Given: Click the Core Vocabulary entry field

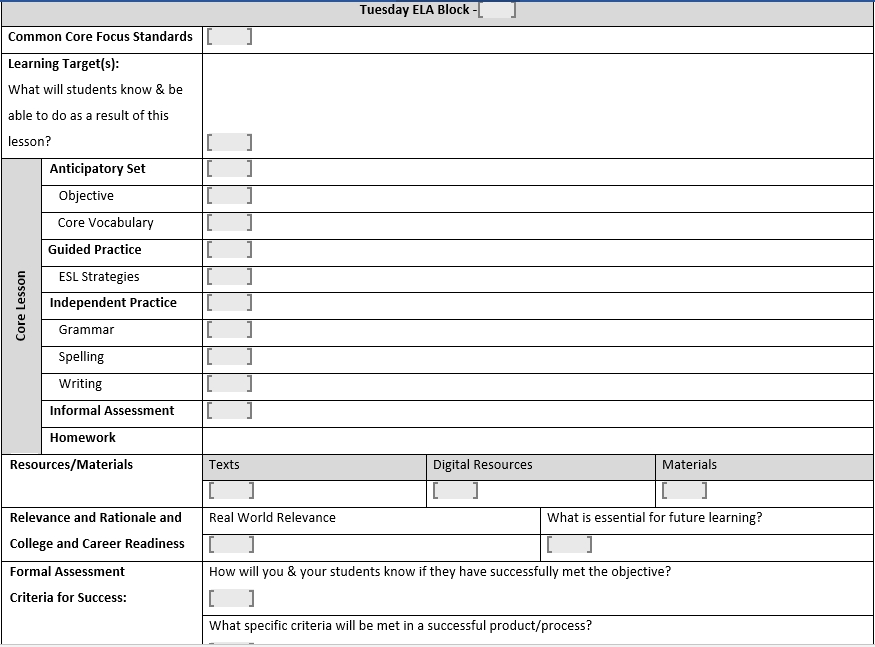Looking at the screenshot, I should (229, 223).
